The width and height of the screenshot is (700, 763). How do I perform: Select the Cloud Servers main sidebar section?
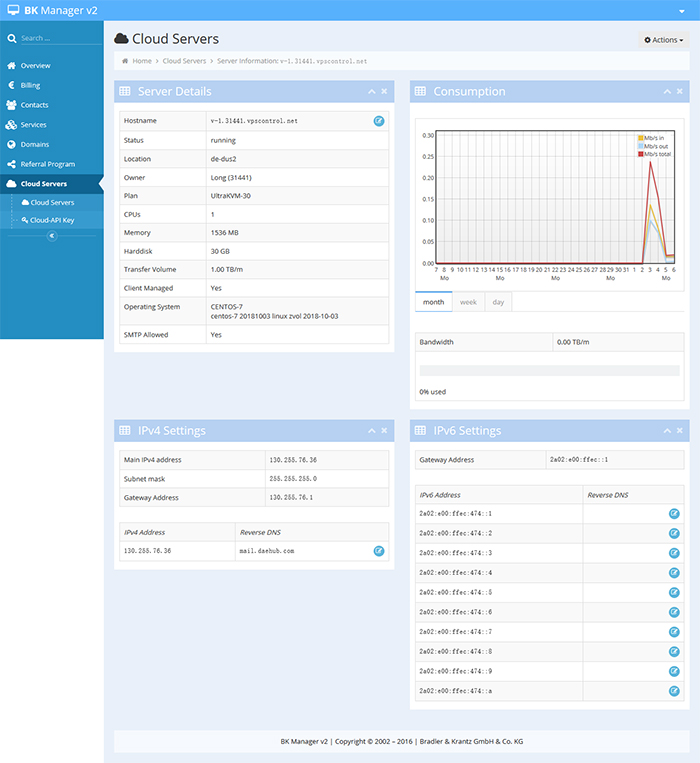pos(52,184)
